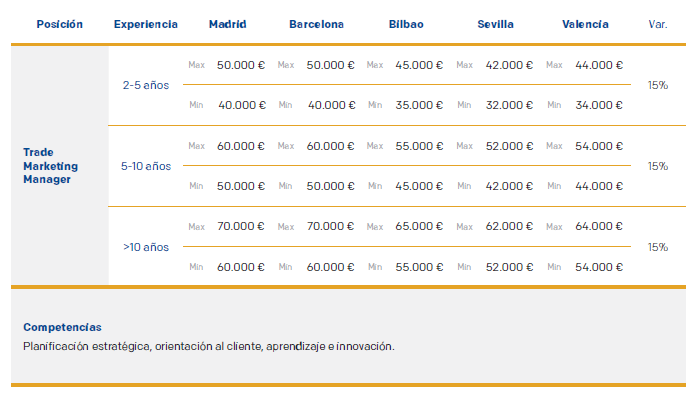
Task: Click the 2-5 años experience row label
Action: (x=146, y=85)
